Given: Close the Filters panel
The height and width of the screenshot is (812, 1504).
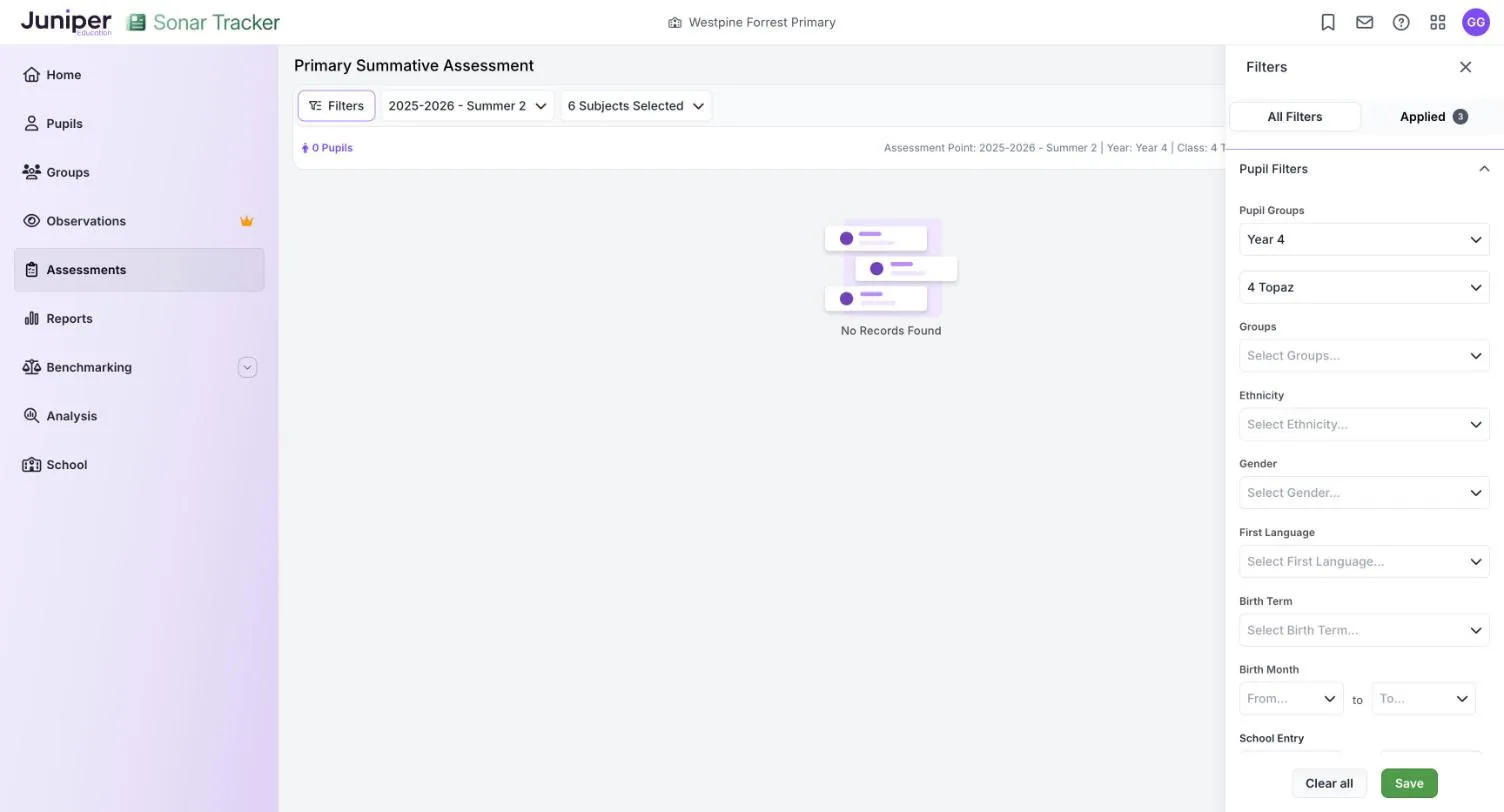Looking at the screenshot, I should (1465, 67).
